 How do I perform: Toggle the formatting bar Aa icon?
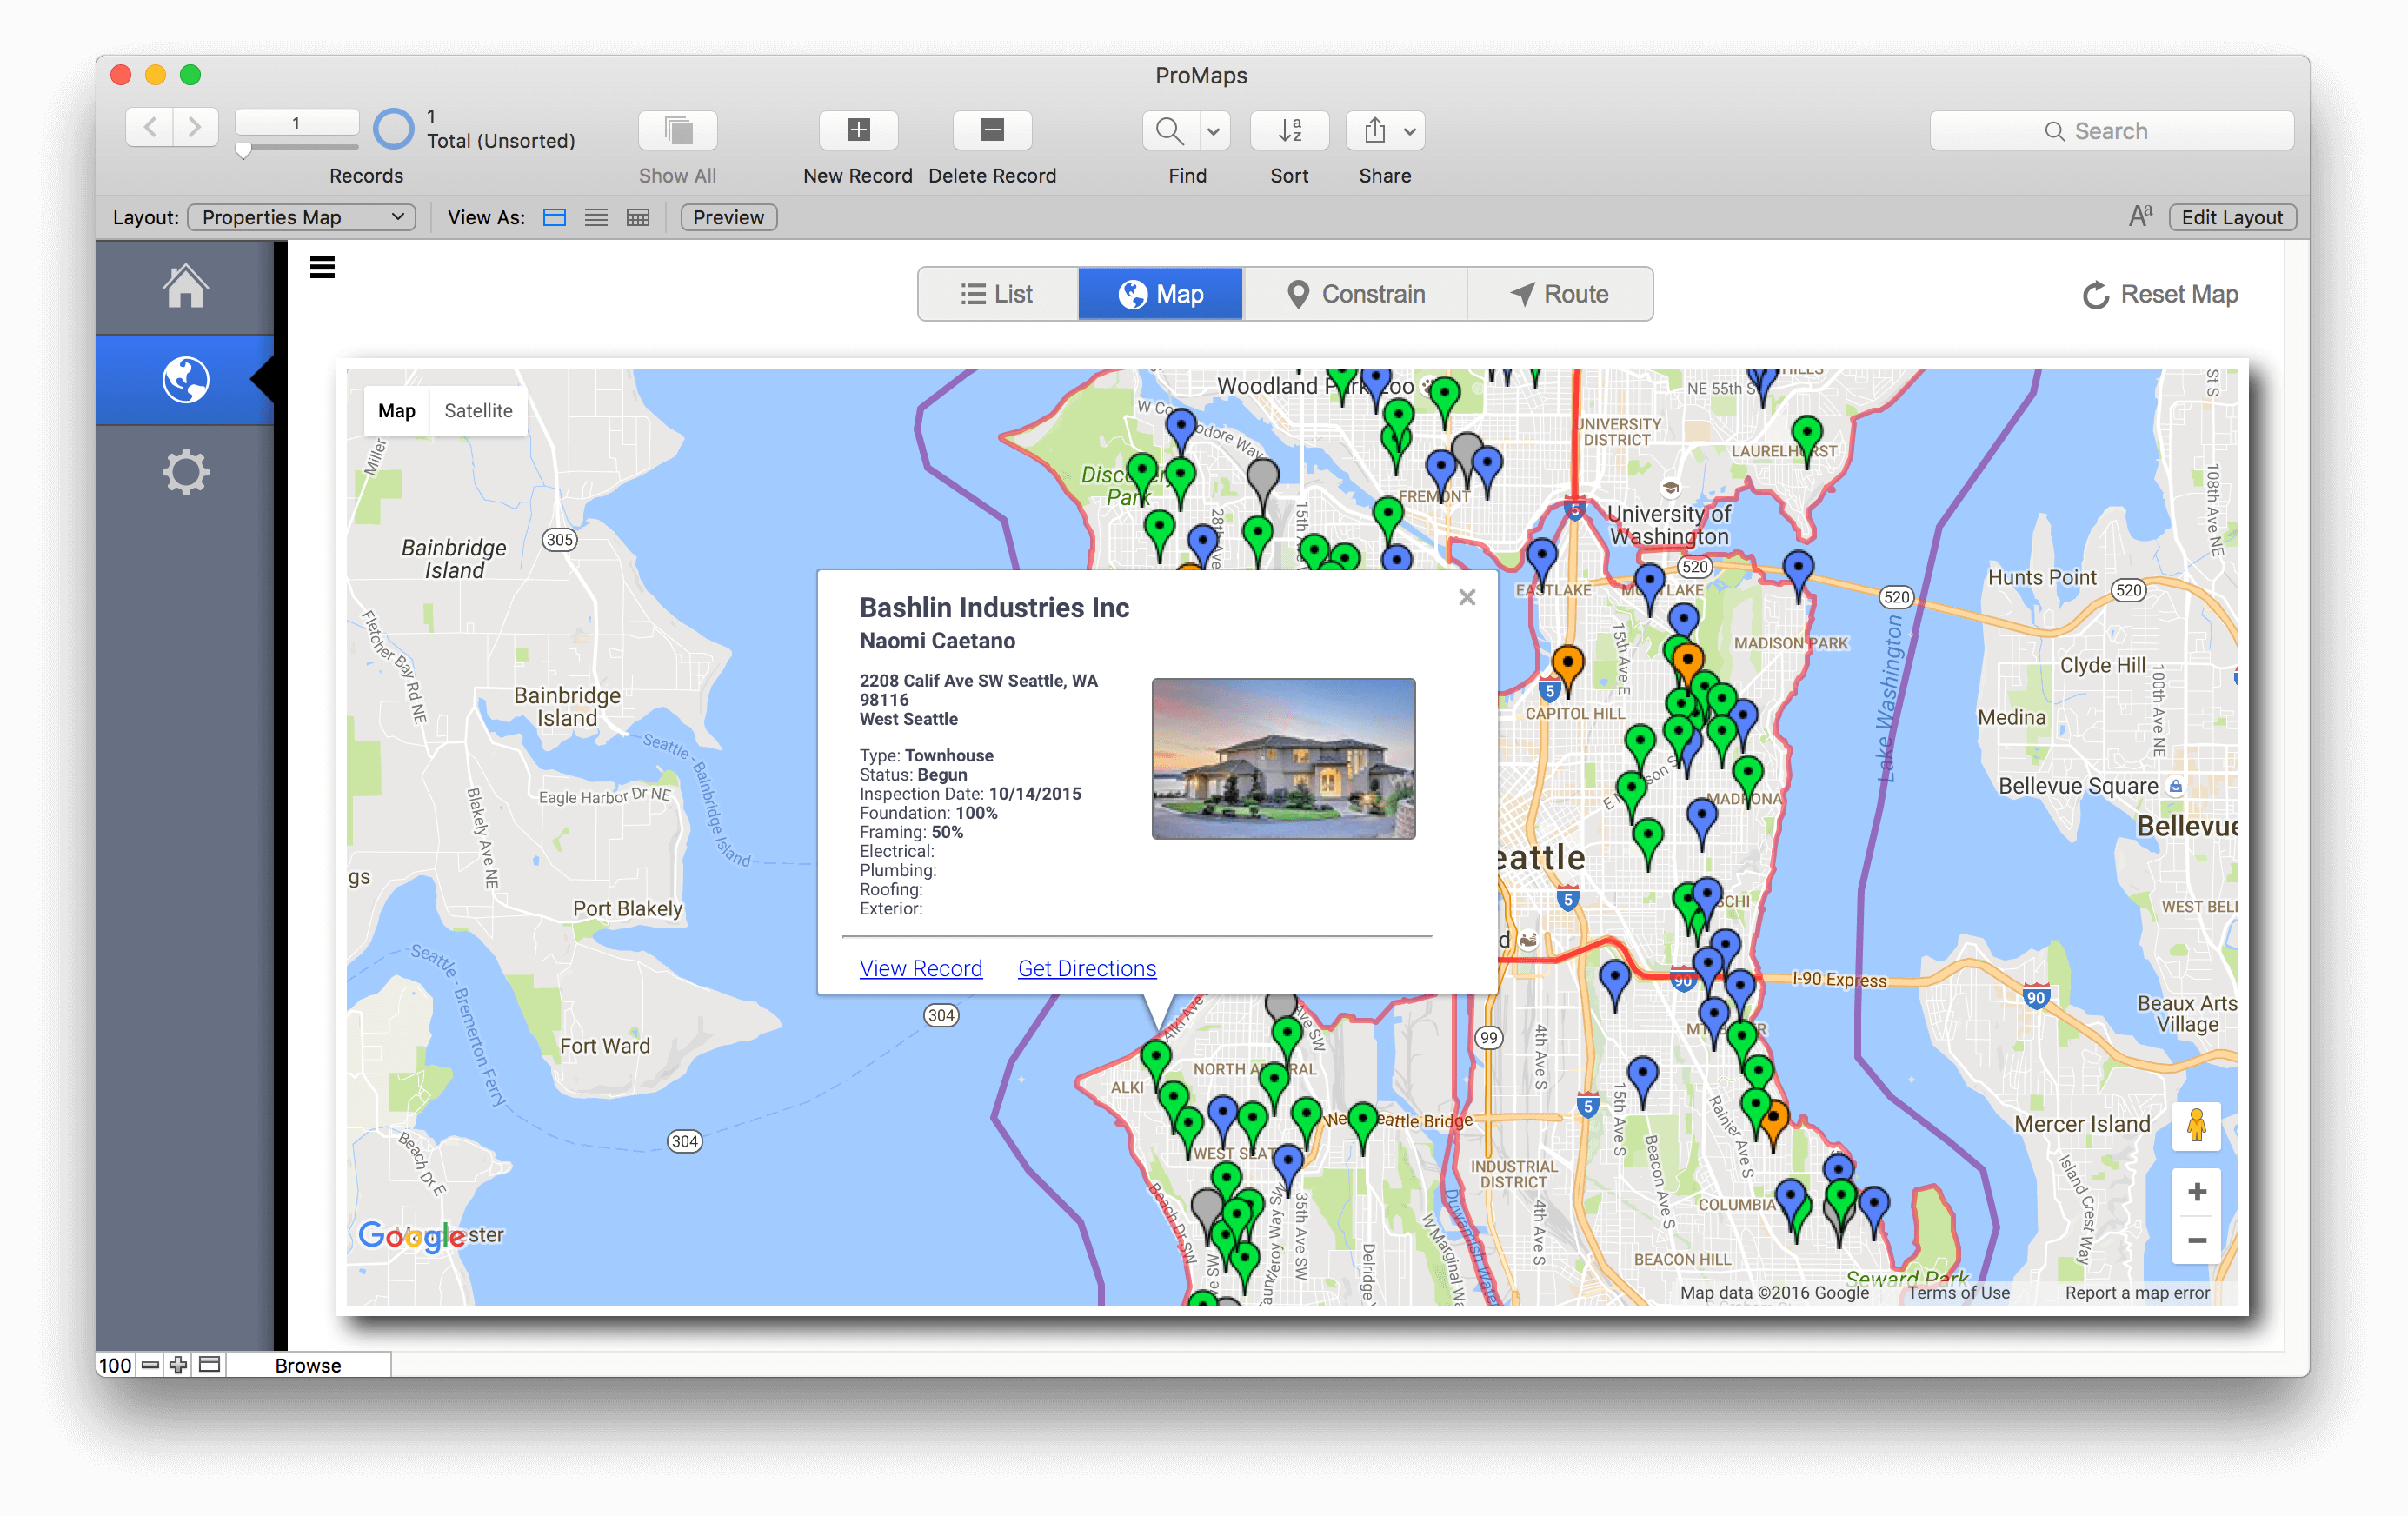2139,216
